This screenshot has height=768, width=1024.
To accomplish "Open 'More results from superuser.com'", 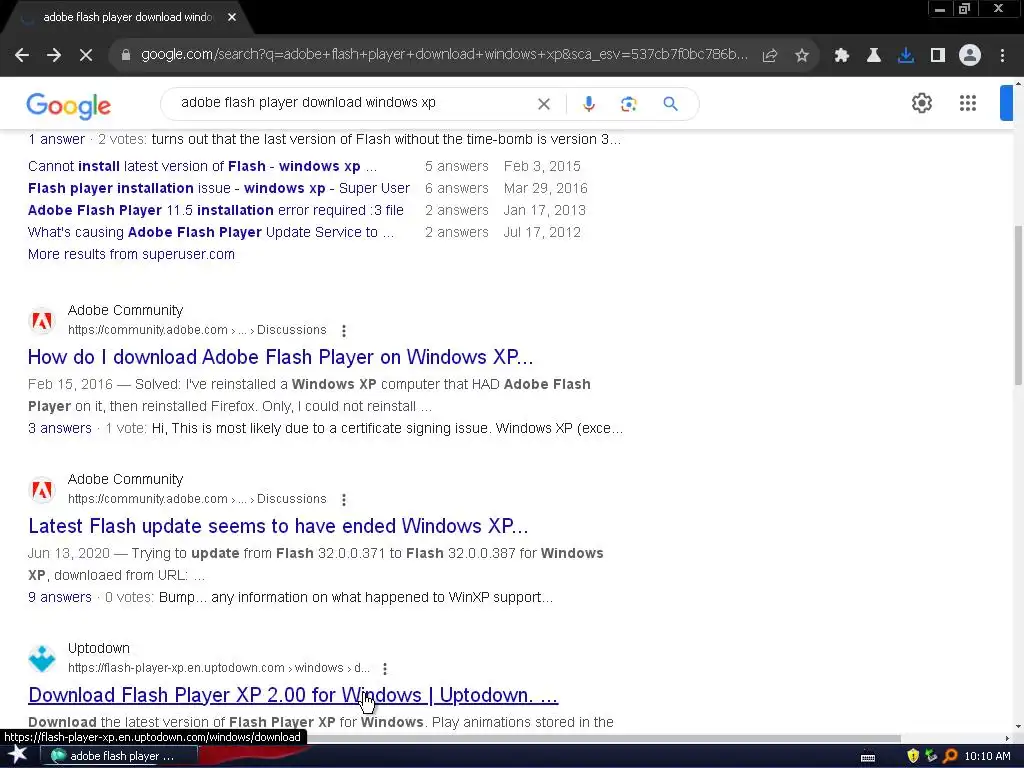I will pyautogui.click(x=131, y=254).
